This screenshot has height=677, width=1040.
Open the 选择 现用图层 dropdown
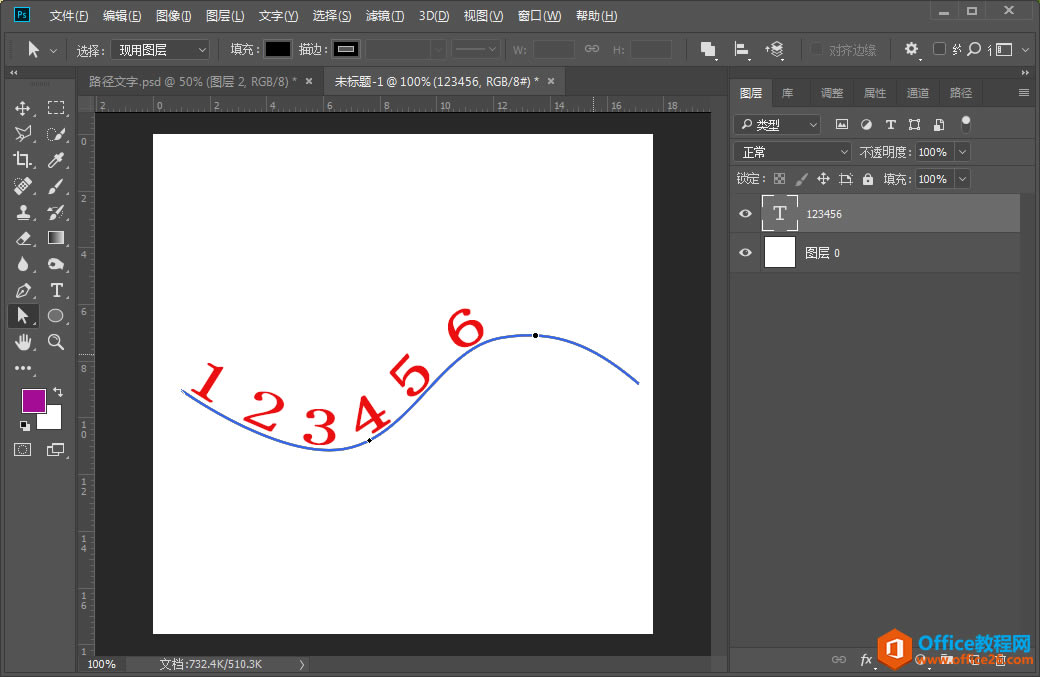pyautogui.click(x=160, y=50)
